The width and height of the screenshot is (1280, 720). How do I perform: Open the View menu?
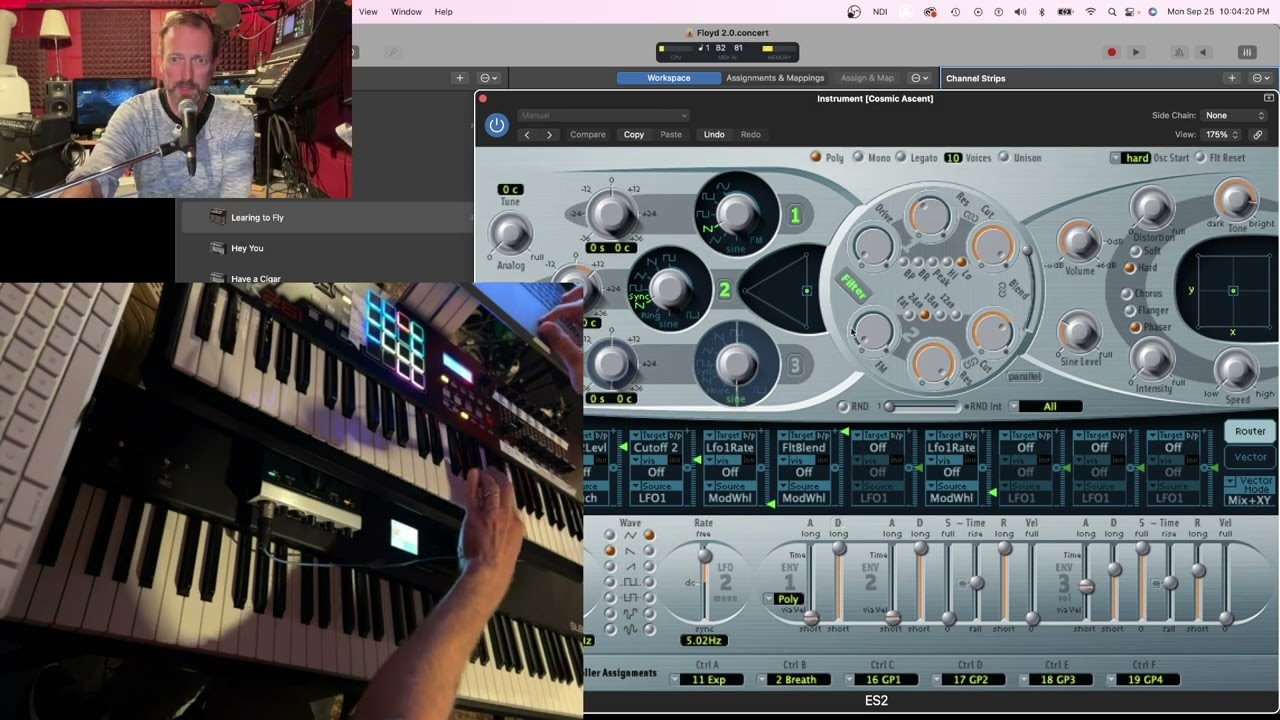click(368, 12)
